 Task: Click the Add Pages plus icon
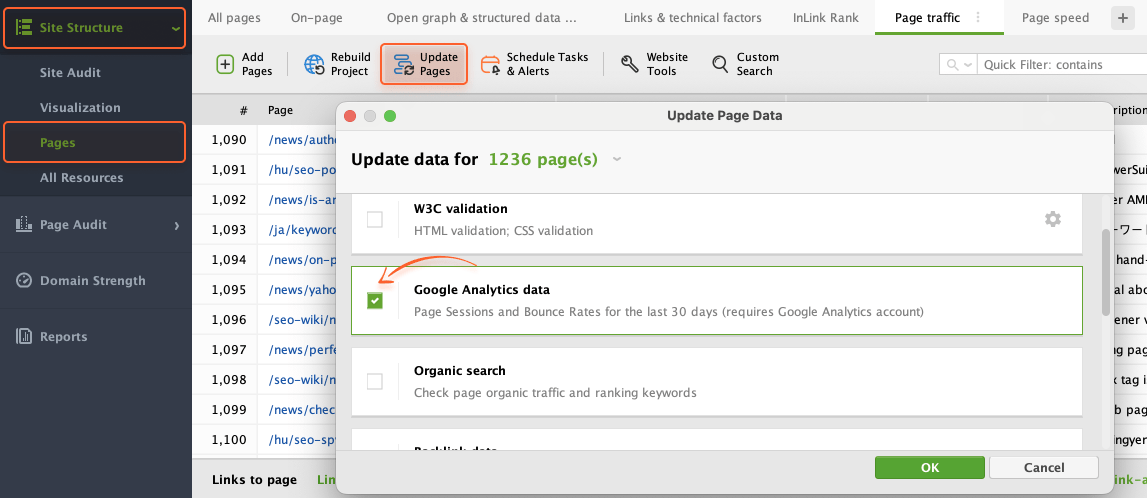pyautogui.click(x=225, y=64)
